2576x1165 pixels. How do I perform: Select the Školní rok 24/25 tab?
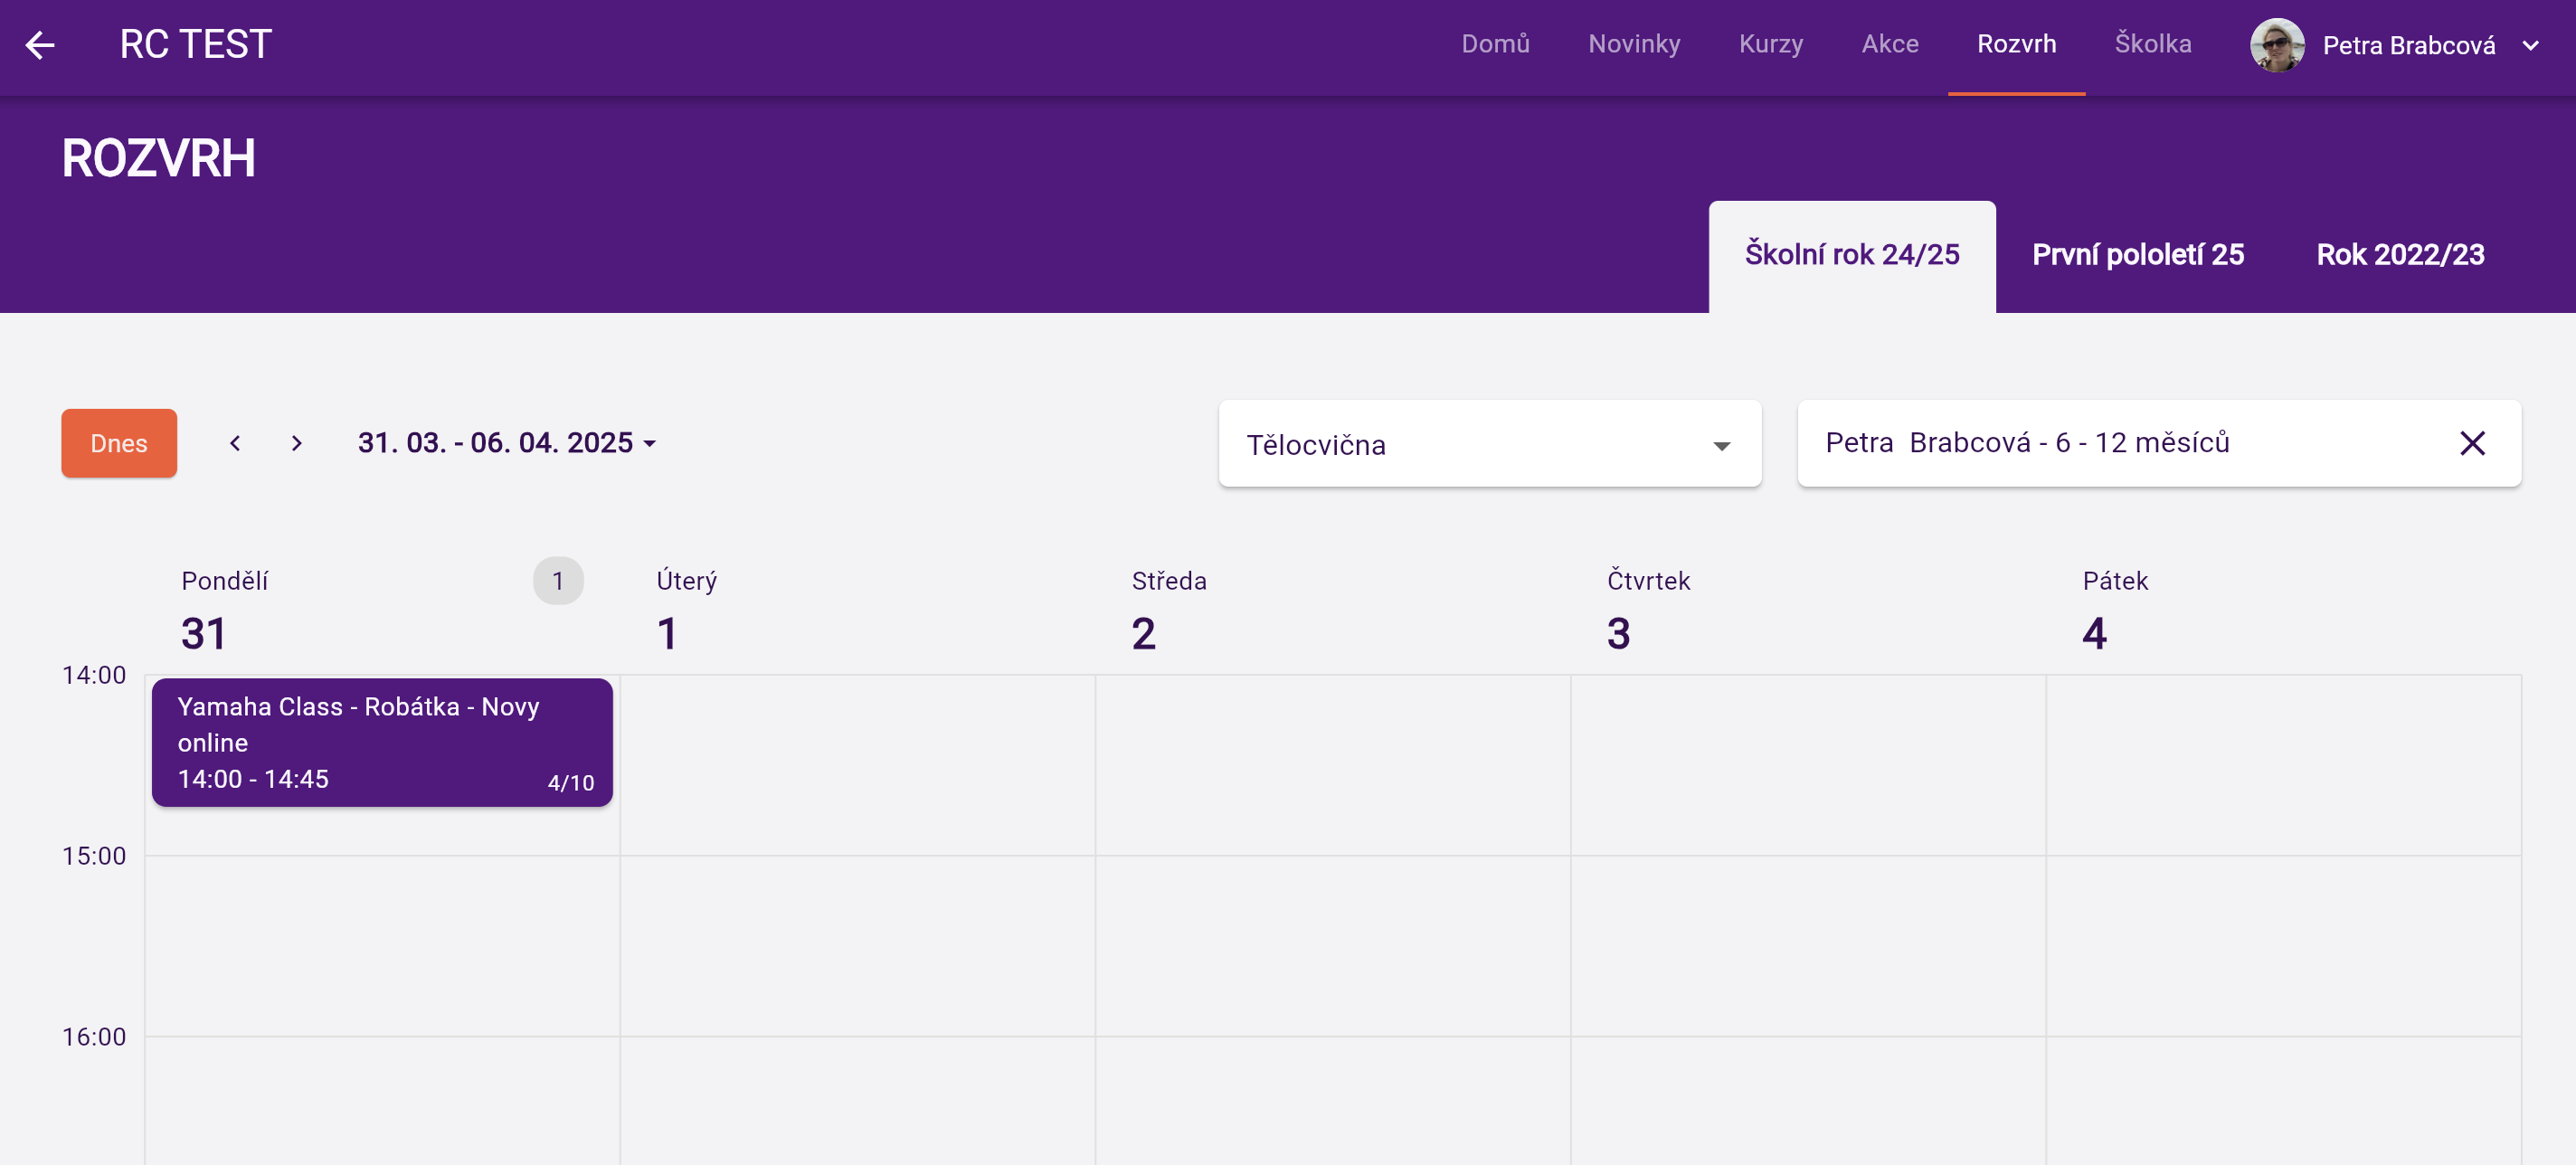(1851, 255)
